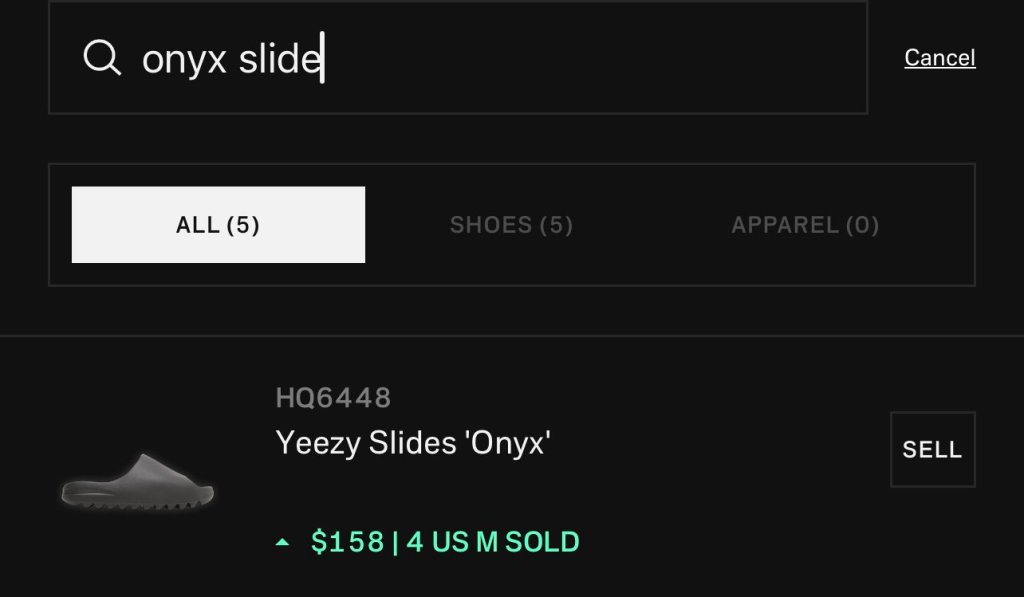Click the "SOLD" word in price line

542,542
